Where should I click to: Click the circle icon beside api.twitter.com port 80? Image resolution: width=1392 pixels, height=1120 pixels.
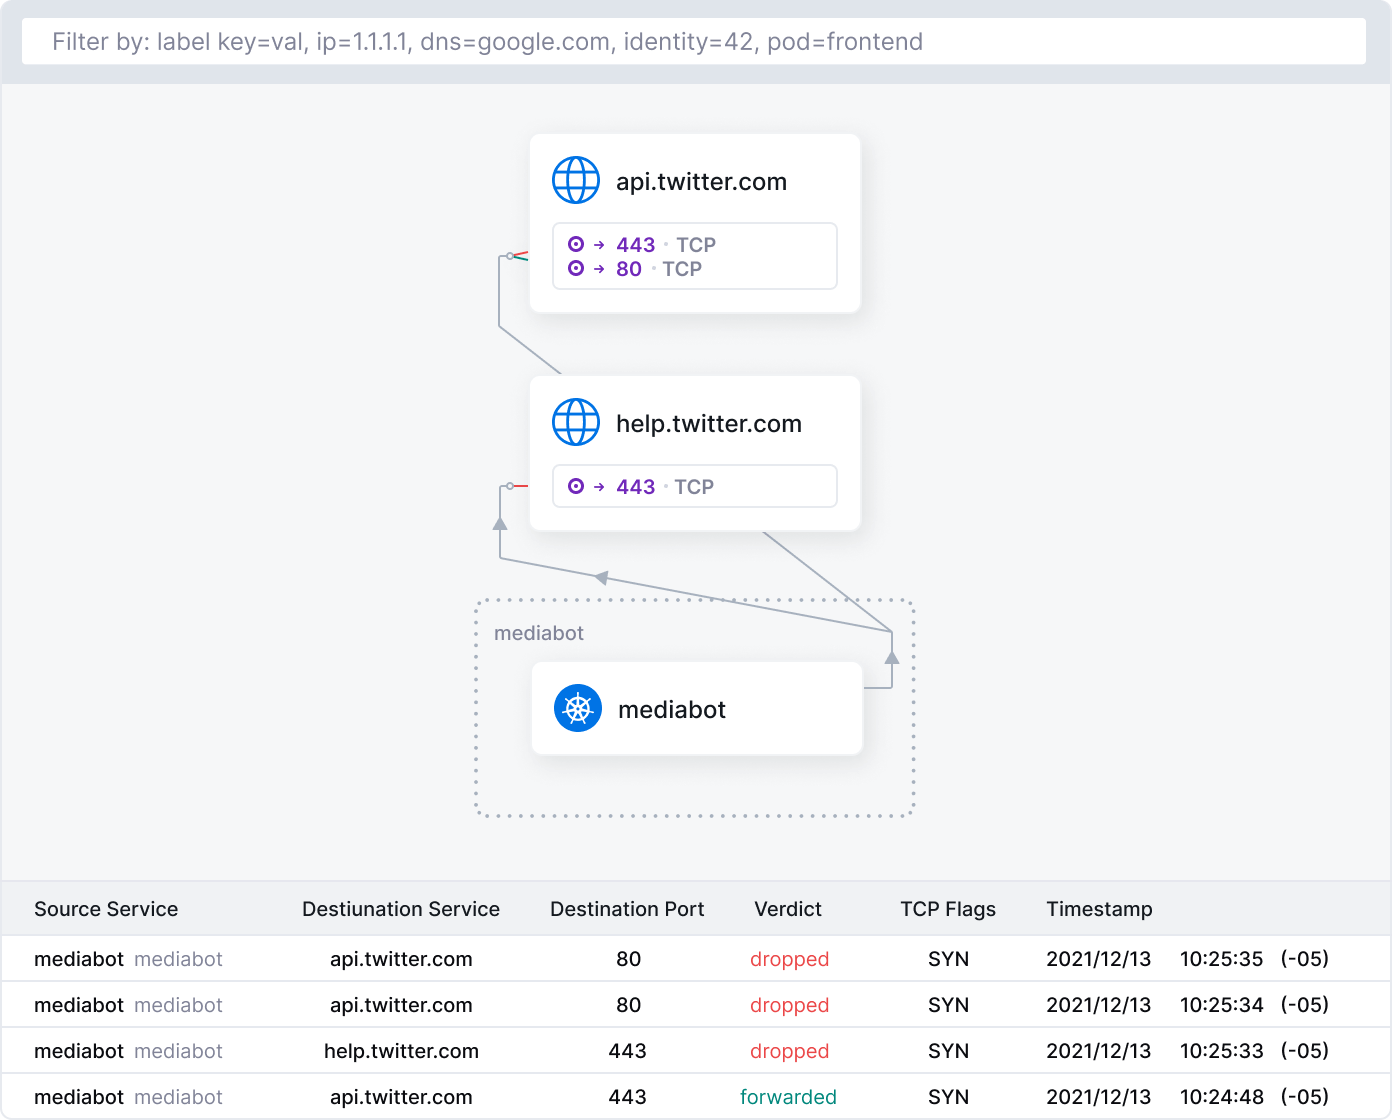click(x=576, y=268)
